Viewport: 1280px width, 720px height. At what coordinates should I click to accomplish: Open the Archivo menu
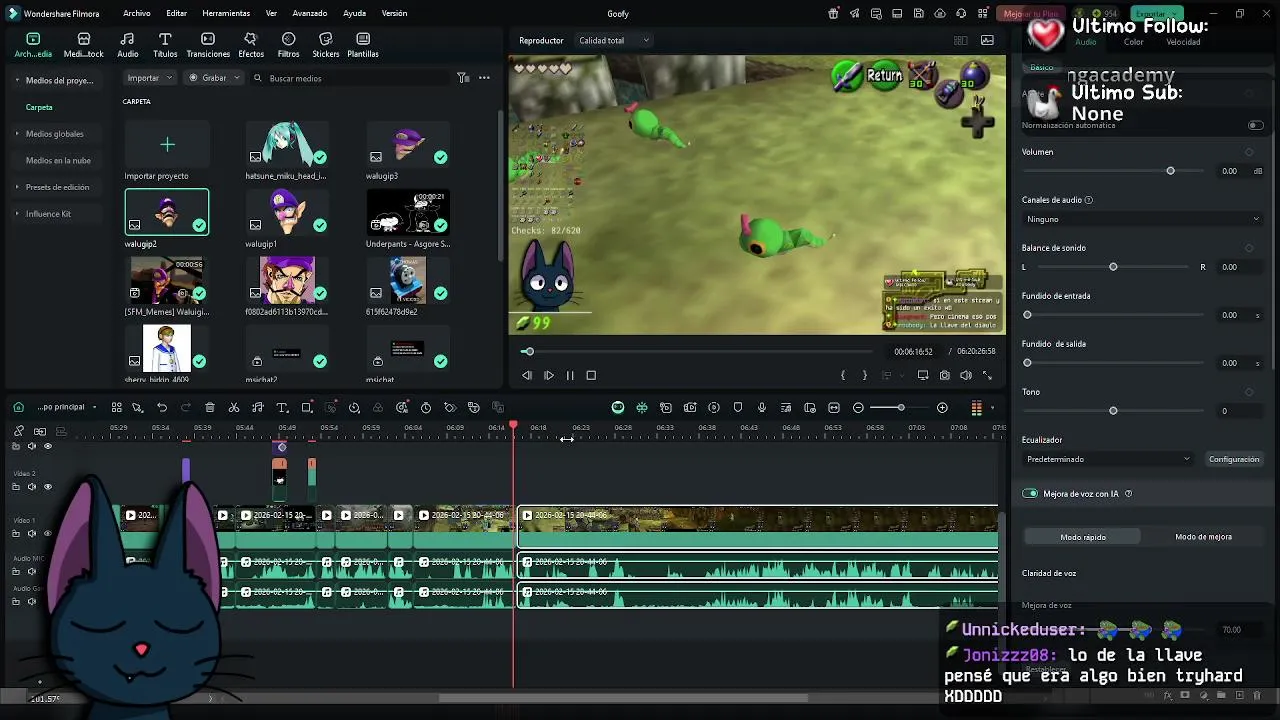pos(137,14)
